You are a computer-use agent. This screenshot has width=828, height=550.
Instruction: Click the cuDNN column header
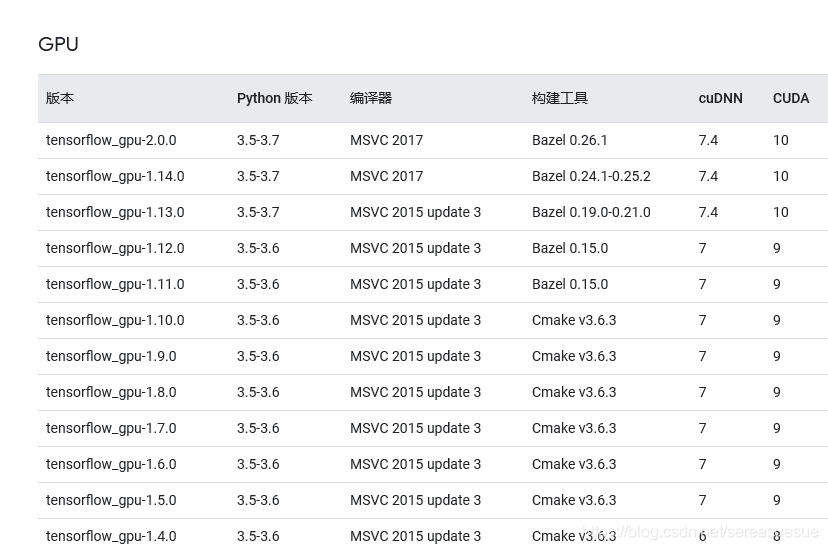coord(720,98)
